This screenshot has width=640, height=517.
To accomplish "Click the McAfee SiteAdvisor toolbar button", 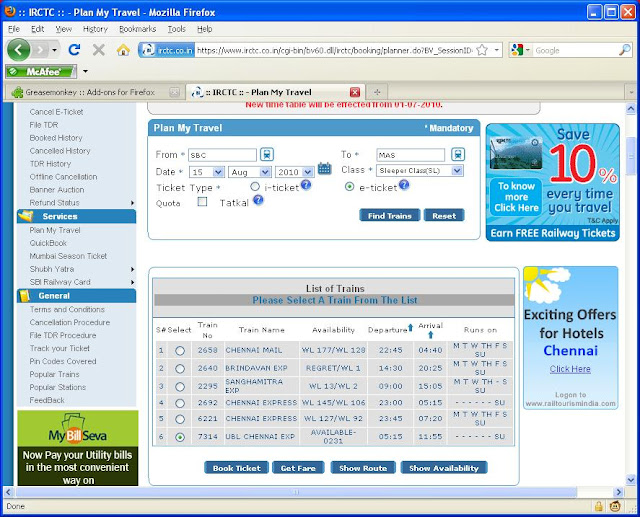I will coord(41,71).
